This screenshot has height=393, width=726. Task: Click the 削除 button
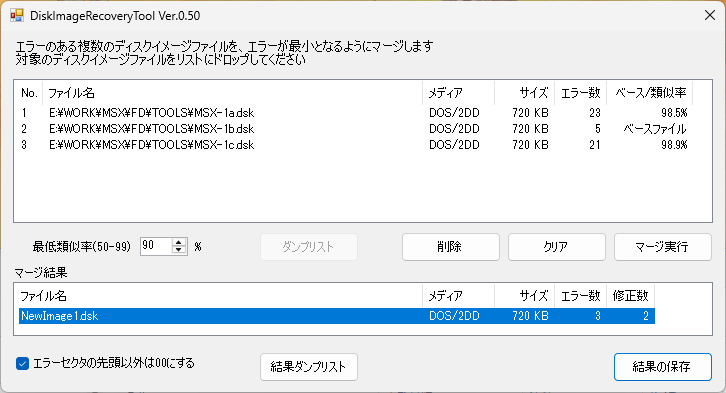pos(451,247)
